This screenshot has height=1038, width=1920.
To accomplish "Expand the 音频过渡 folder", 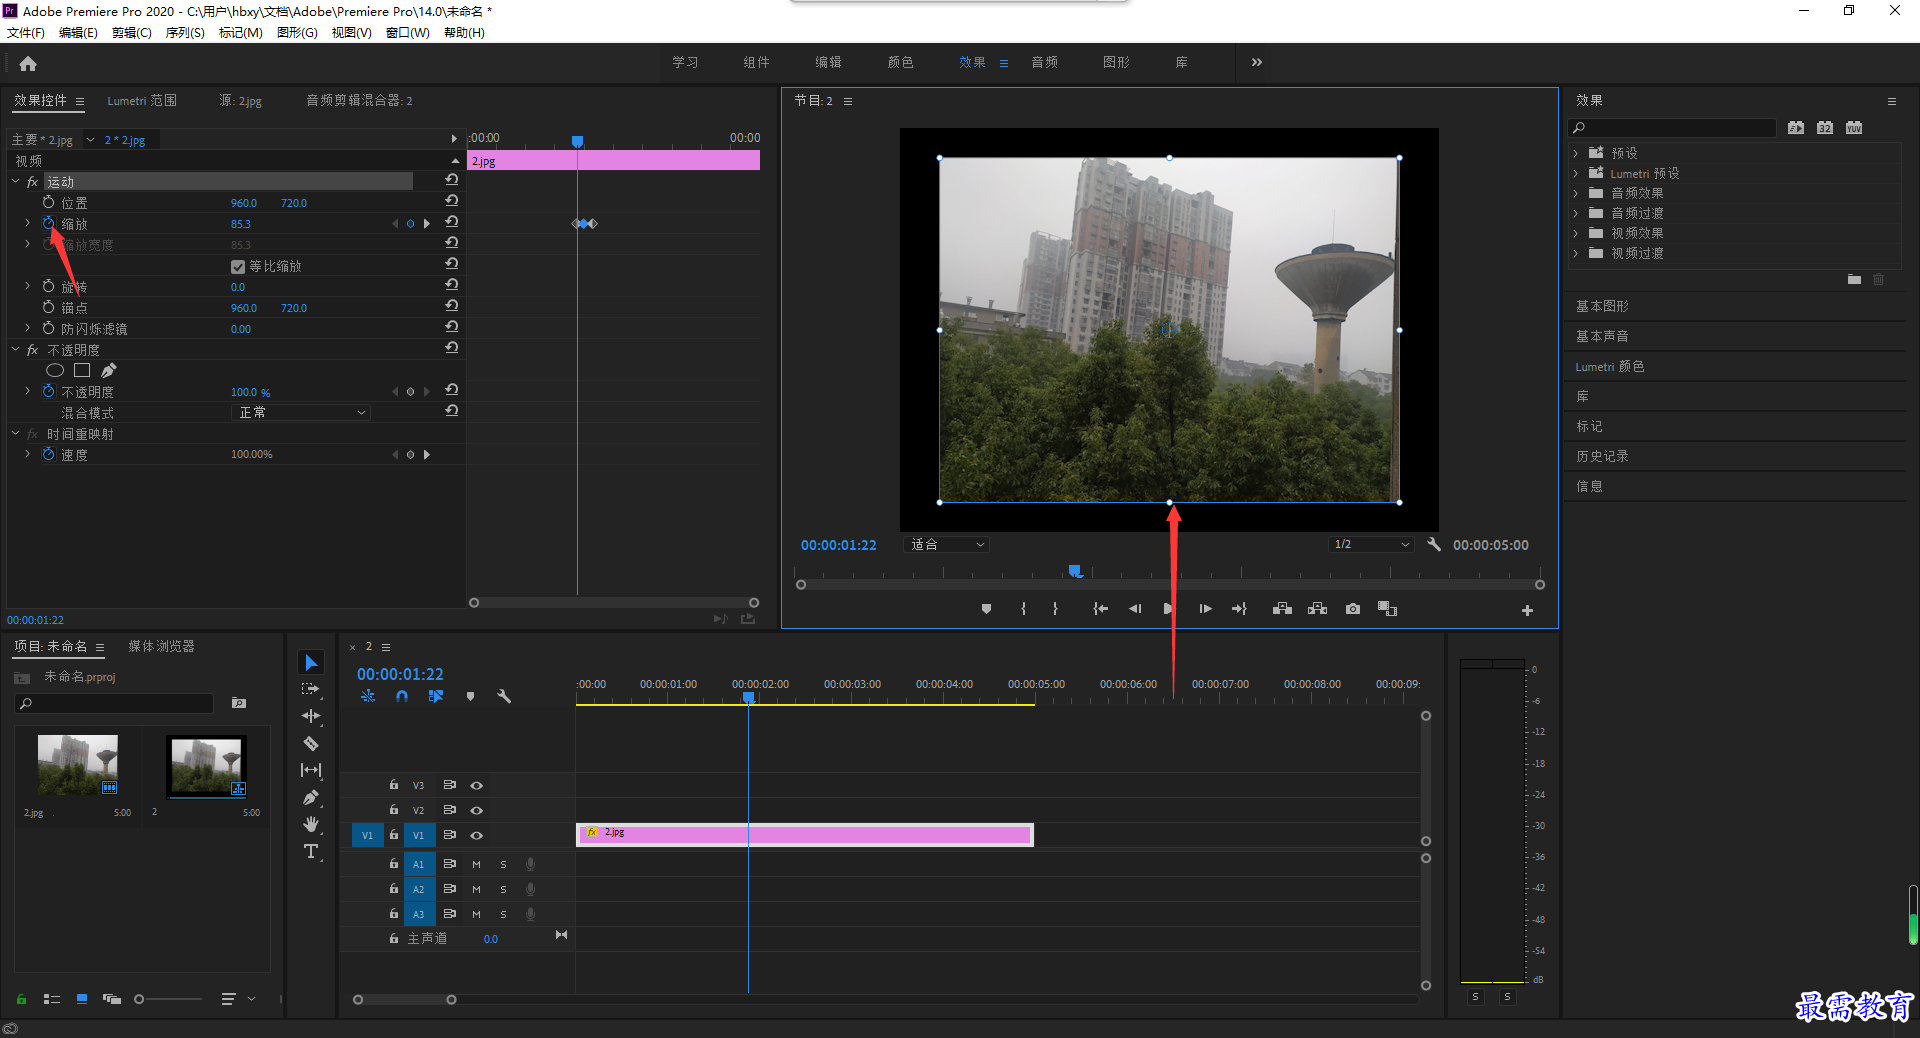I will click(1575, 213).
